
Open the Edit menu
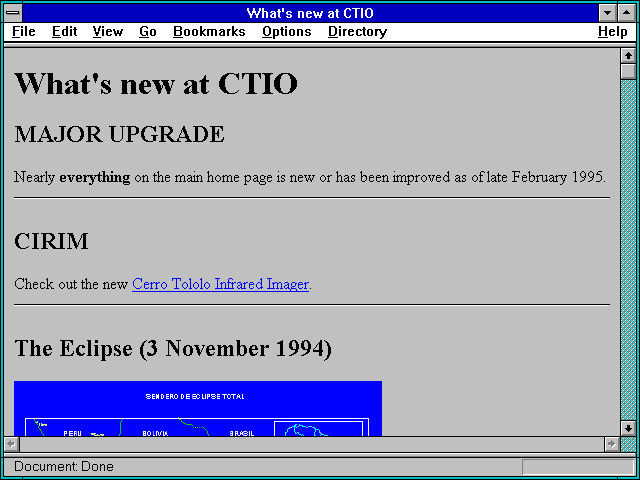point(64,32)
